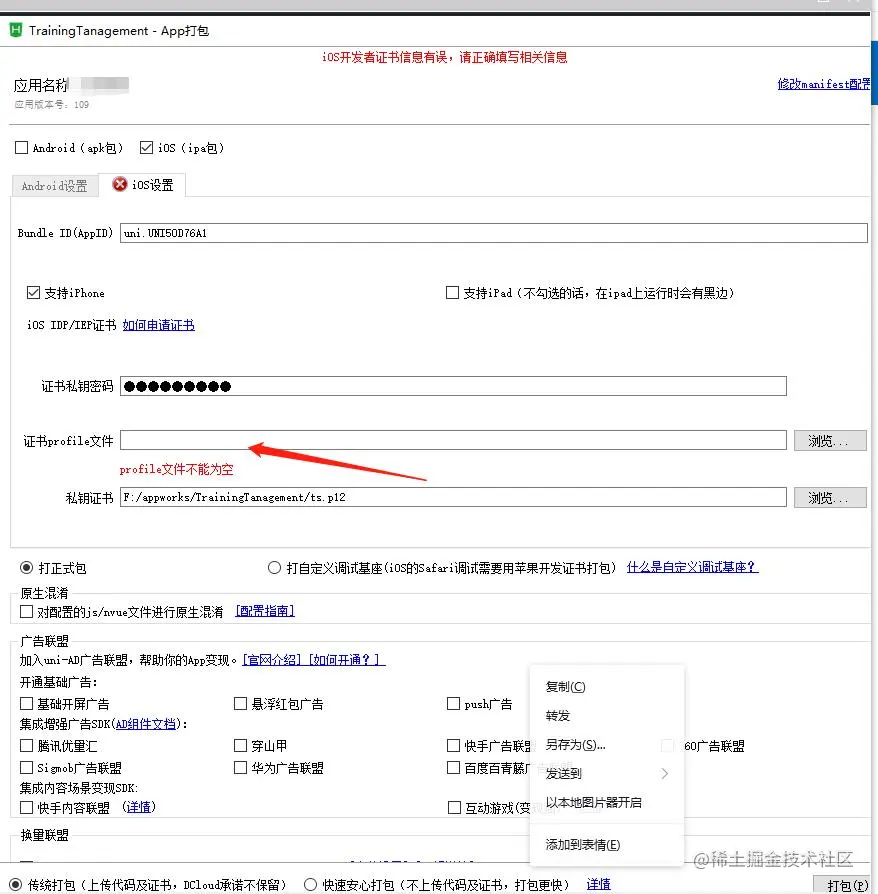Image resolution: width=878 pixels, height=894 pixels.
Task: Select the iOS设置 tab
Action: click(x=142, y=185)
